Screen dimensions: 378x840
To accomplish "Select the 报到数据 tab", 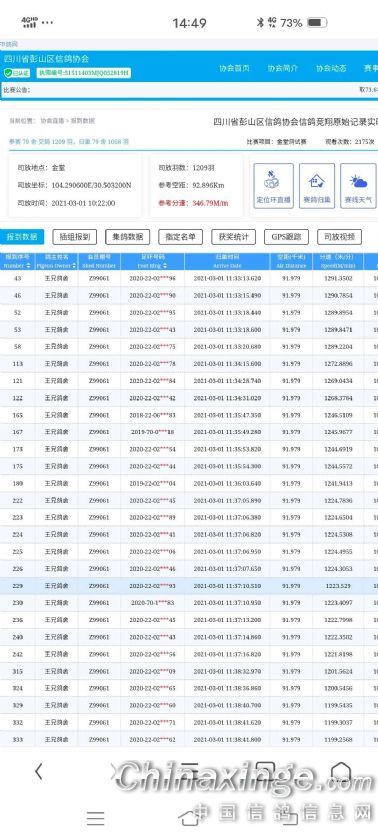I will (22, 237).
